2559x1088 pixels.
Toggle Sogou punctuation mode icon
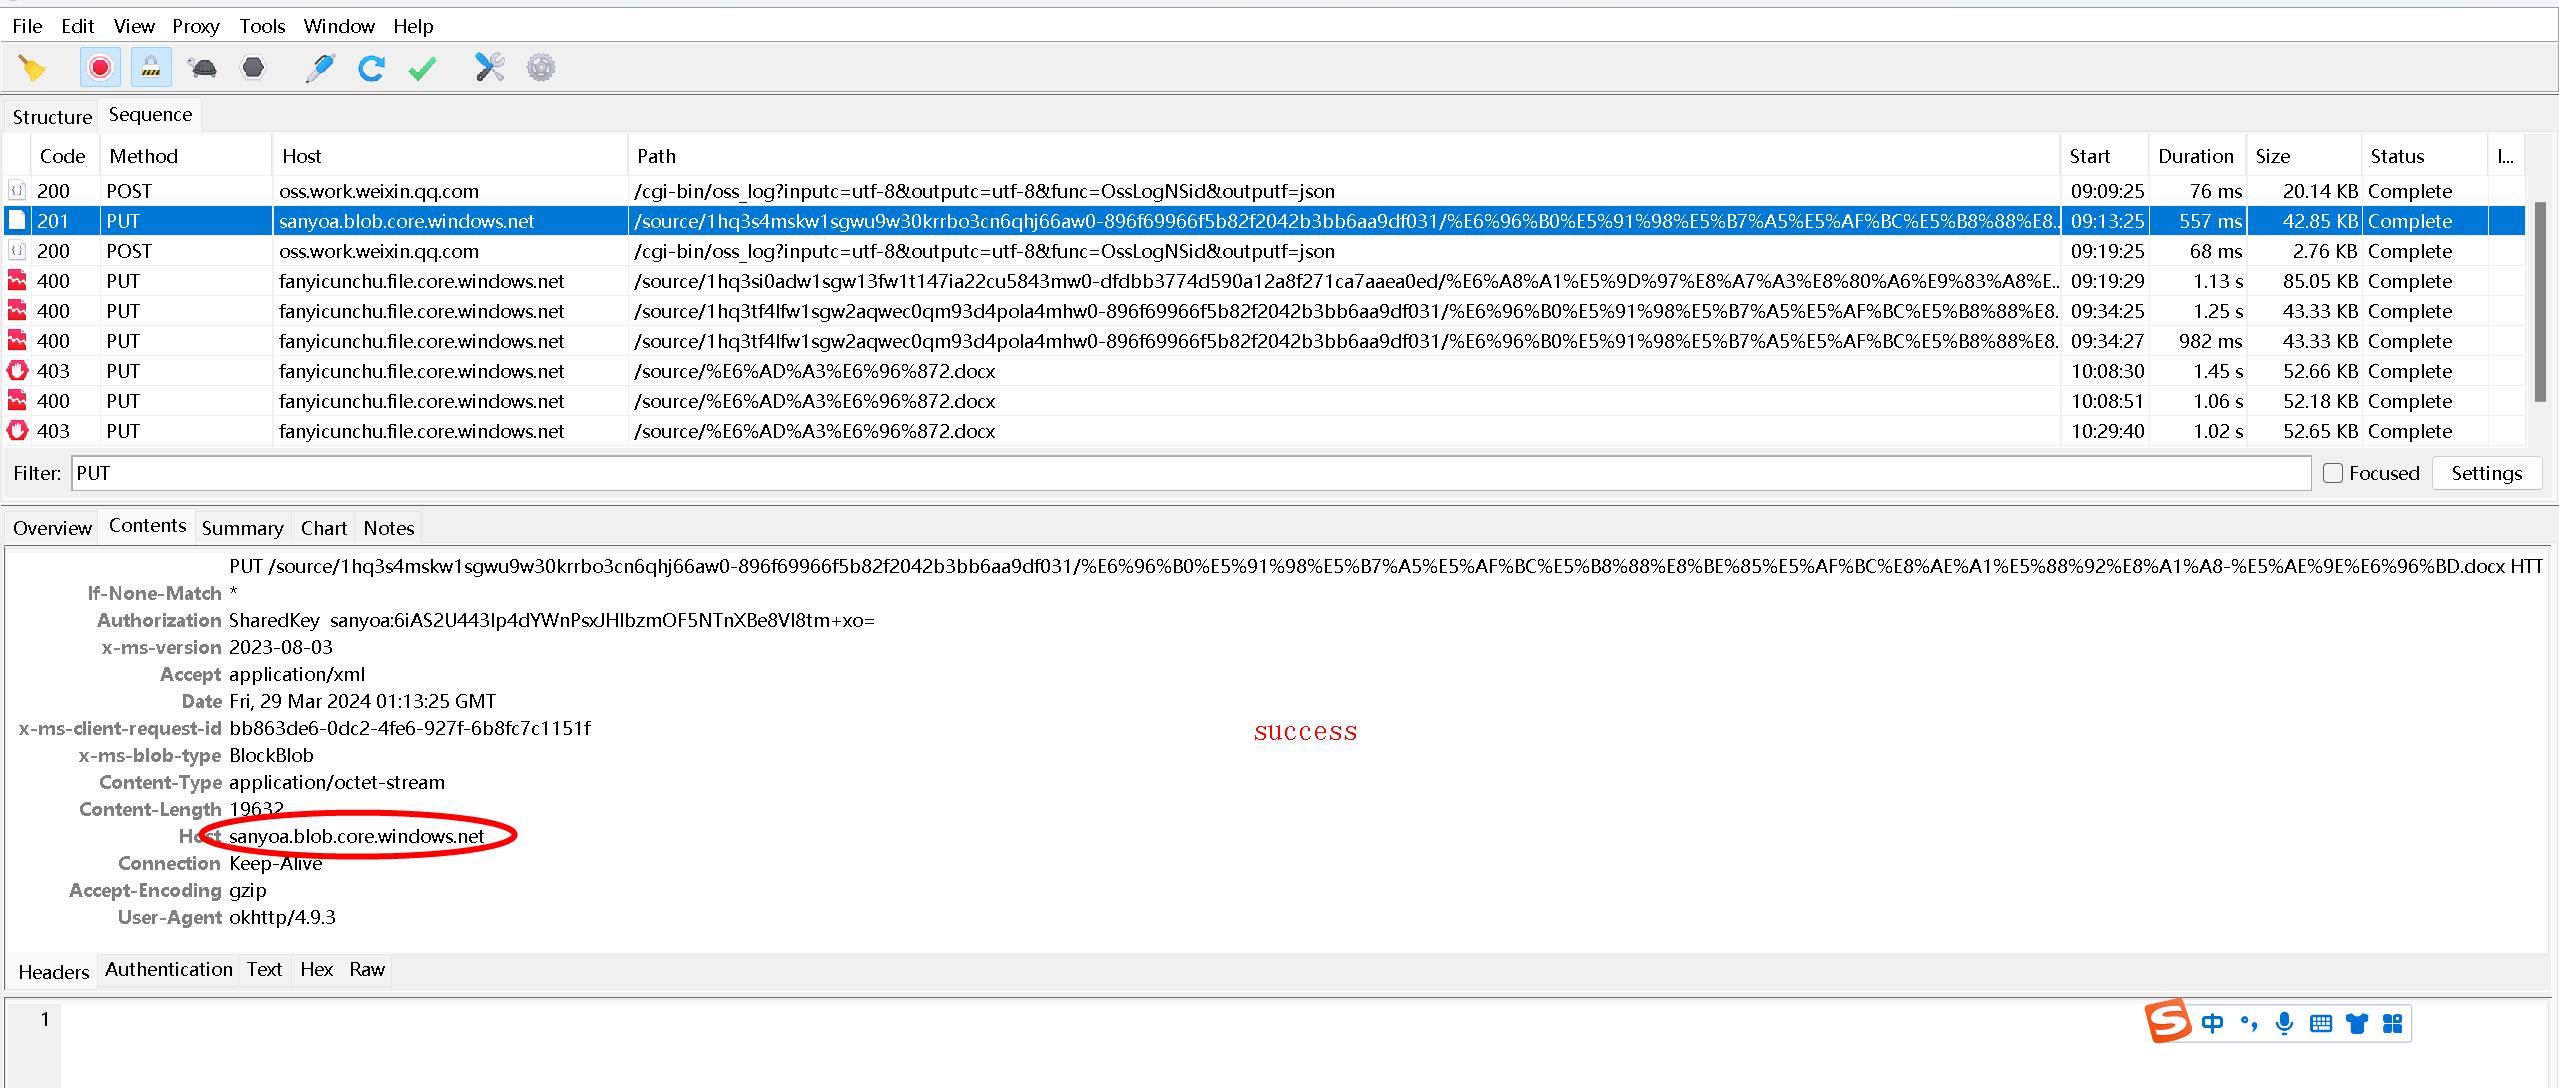[2249, 1023]
